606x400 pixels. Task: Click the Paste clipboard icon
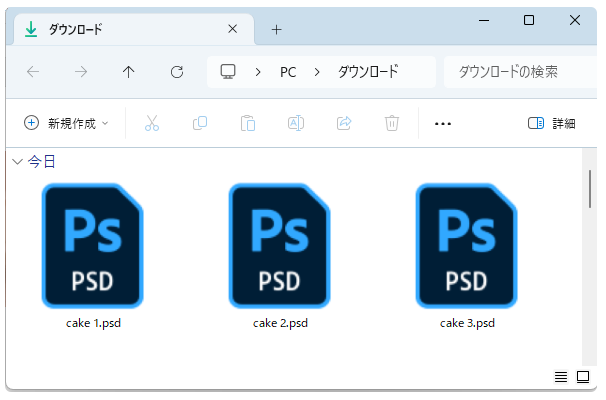coord(248,123)
